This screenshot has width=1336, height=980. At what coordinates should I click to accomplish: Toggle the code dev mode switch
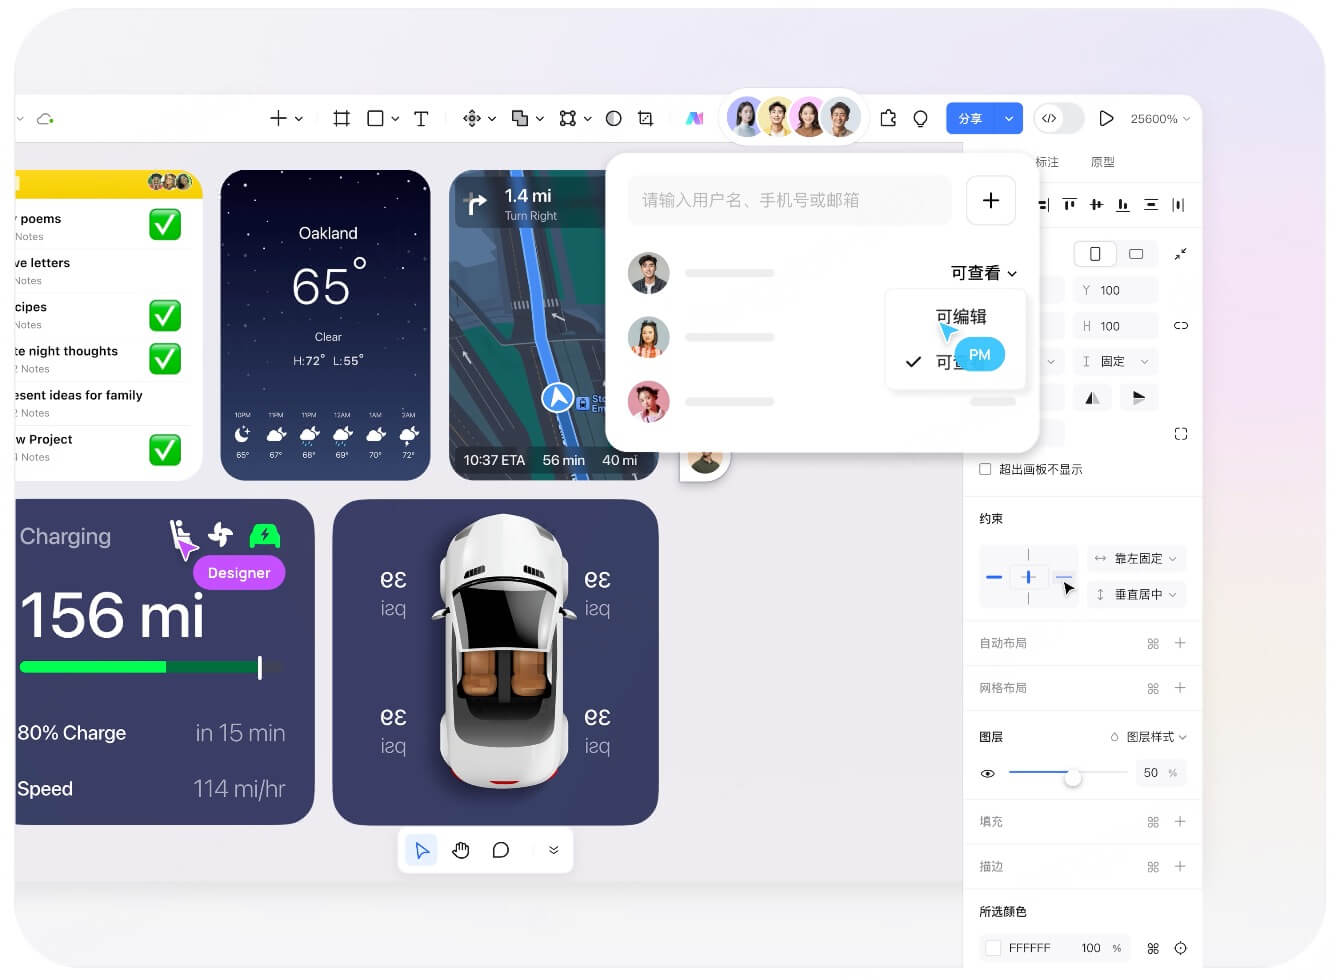pyautogui.click(x=1058, y=119)
